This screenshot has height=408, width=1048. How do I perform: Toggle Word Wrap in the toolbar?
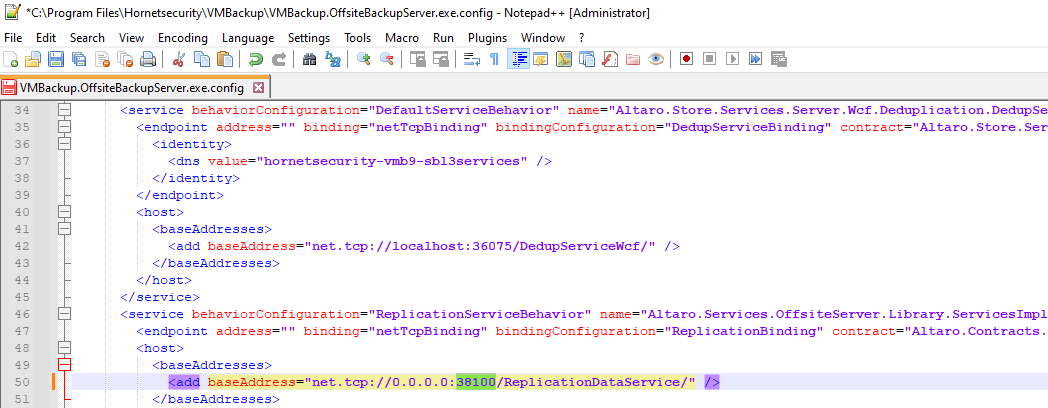click(472, 60)
